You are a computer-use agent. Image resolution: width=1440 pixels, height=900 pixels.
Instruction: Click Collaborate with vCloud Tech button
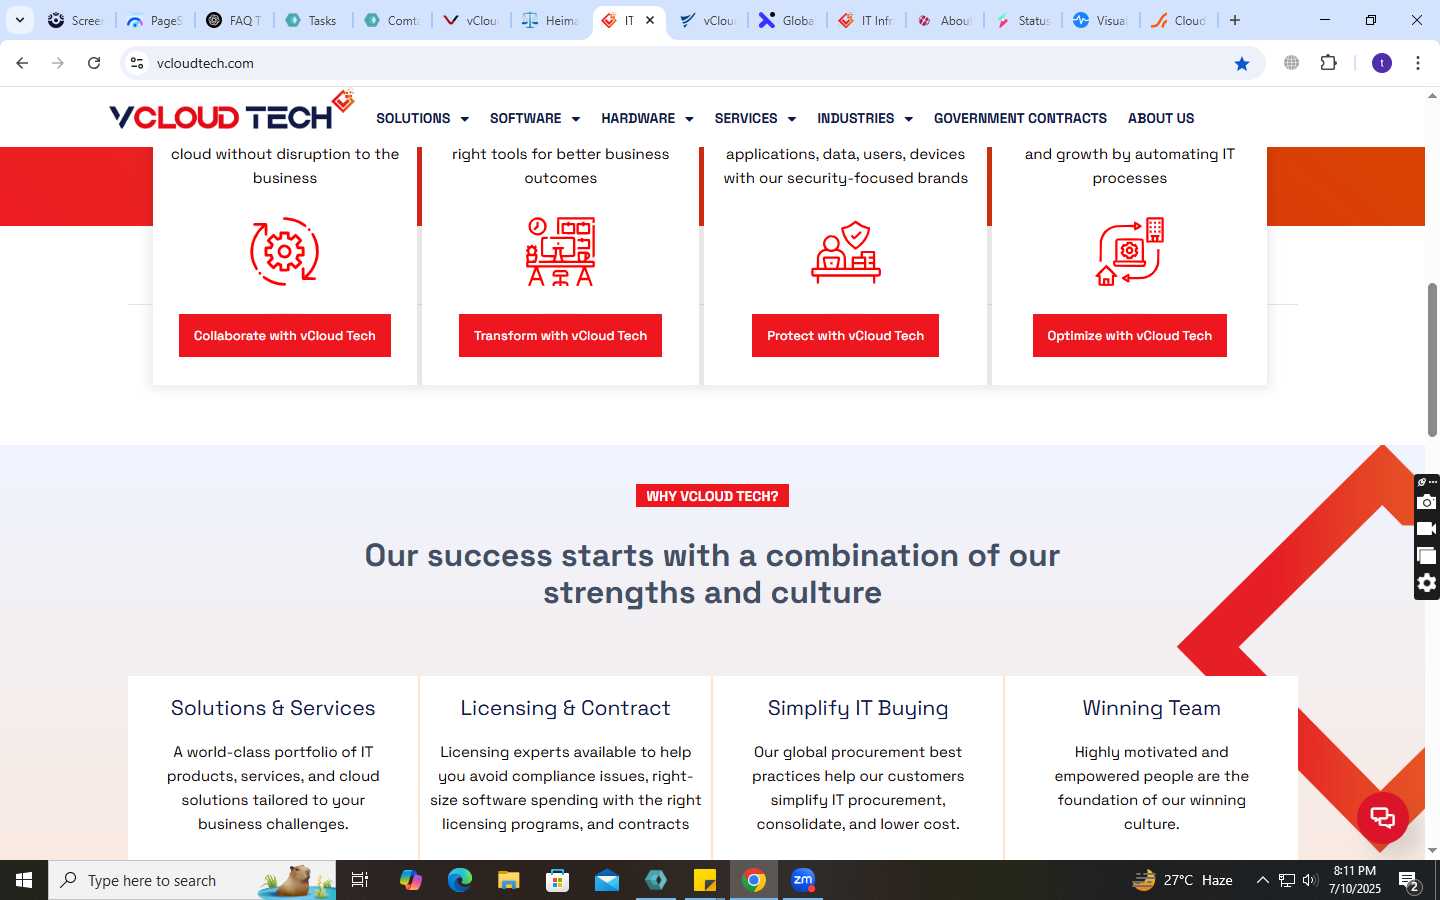[285, 336]
